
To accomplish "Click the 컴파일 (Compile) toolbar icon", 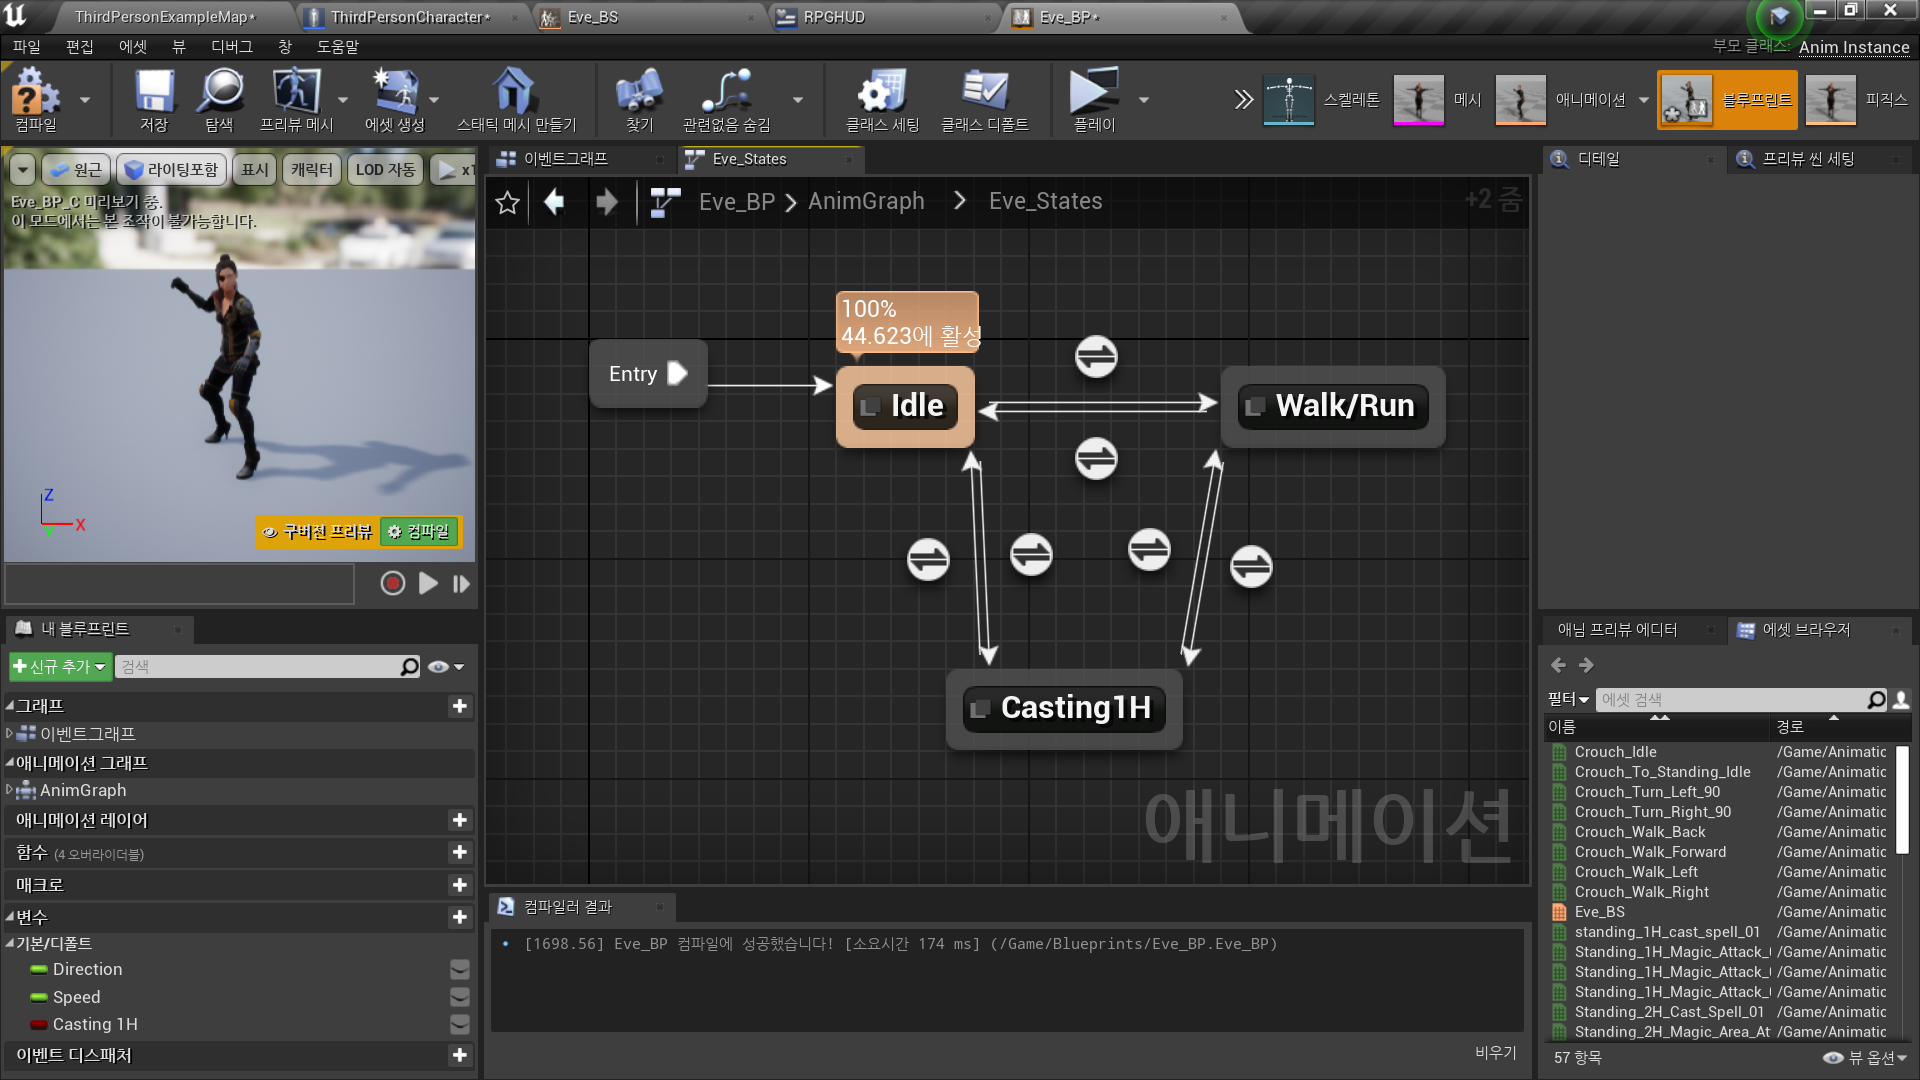I will pyautogui.click(x=35, y=98).
